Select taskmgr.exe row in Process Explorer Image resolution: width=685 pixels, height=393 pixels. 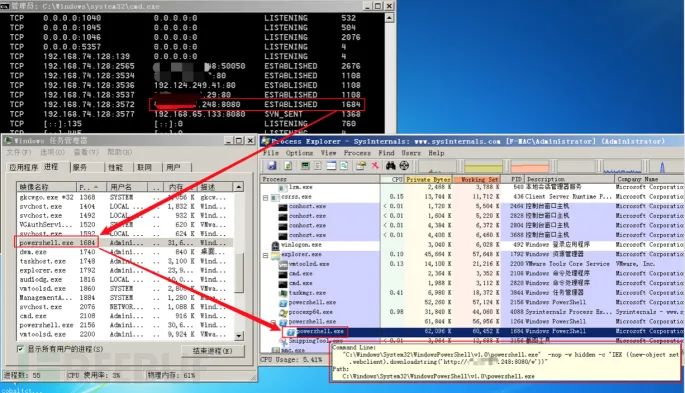[473, 293]
